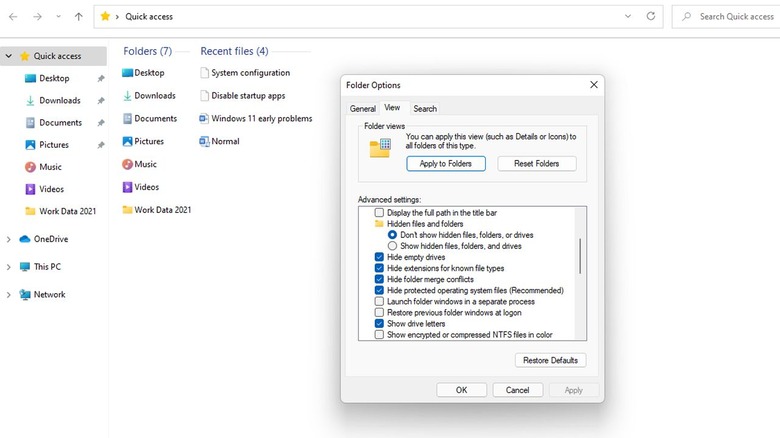Select Windows 11 early problems document
780x438 pixels.
tap(256, 118)
